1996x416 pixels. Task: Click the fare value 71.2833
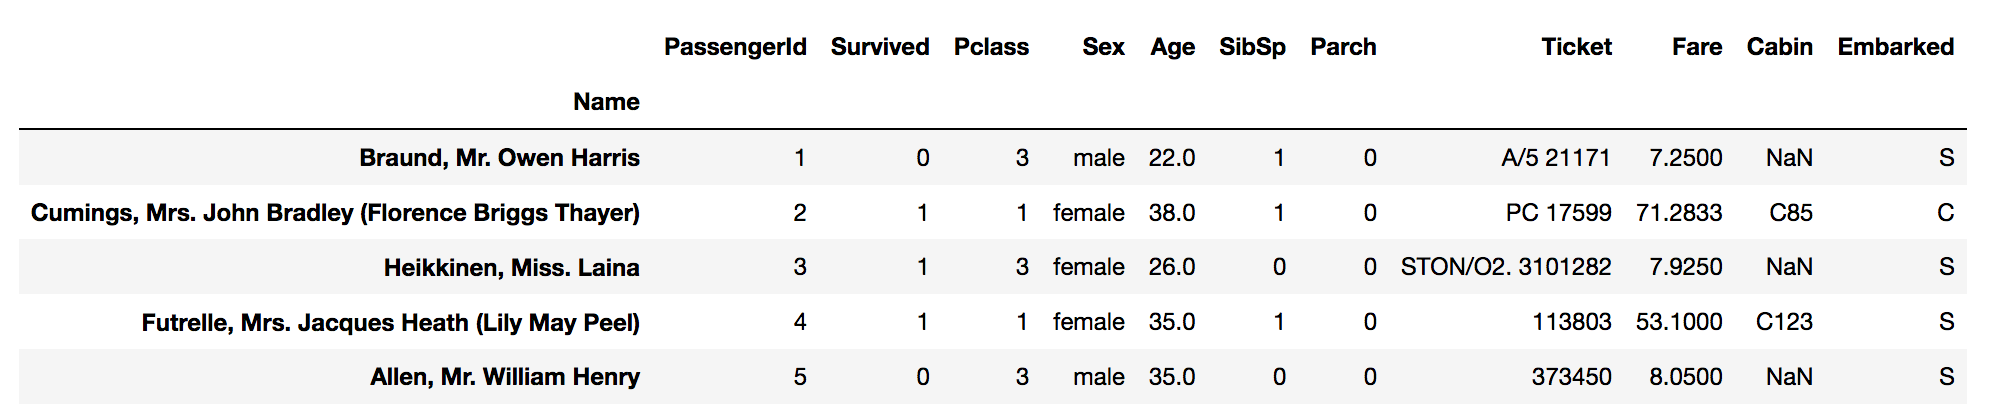click(1678, 213)
